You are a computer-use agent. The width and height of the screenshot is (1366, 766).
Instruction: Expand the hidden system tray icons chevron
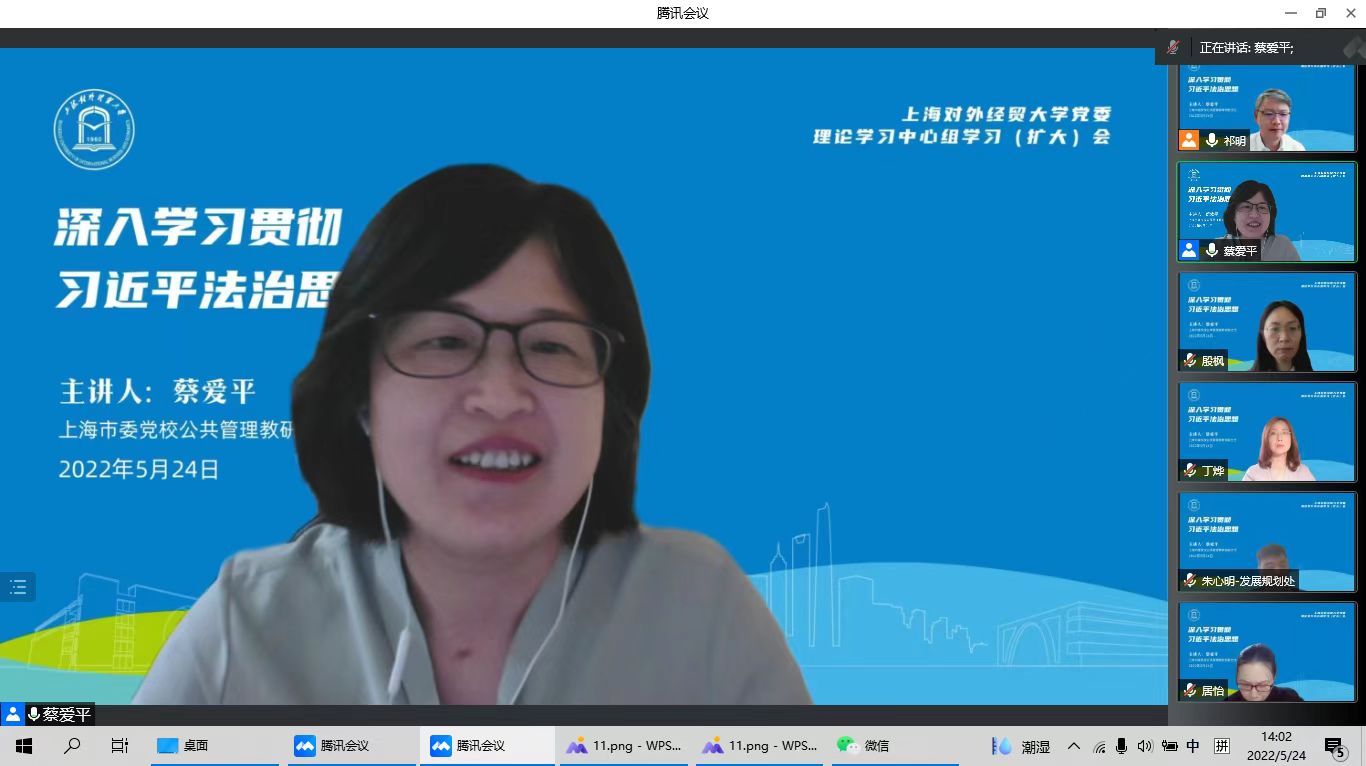(1074, 746)
